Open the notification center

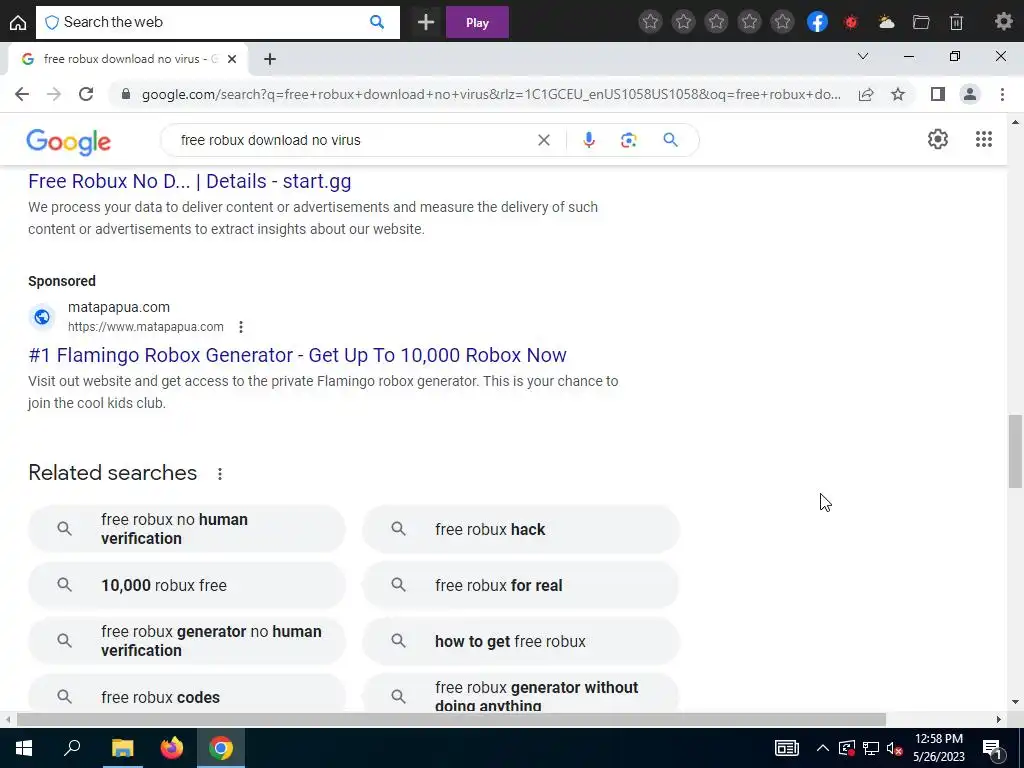(993, 748)
